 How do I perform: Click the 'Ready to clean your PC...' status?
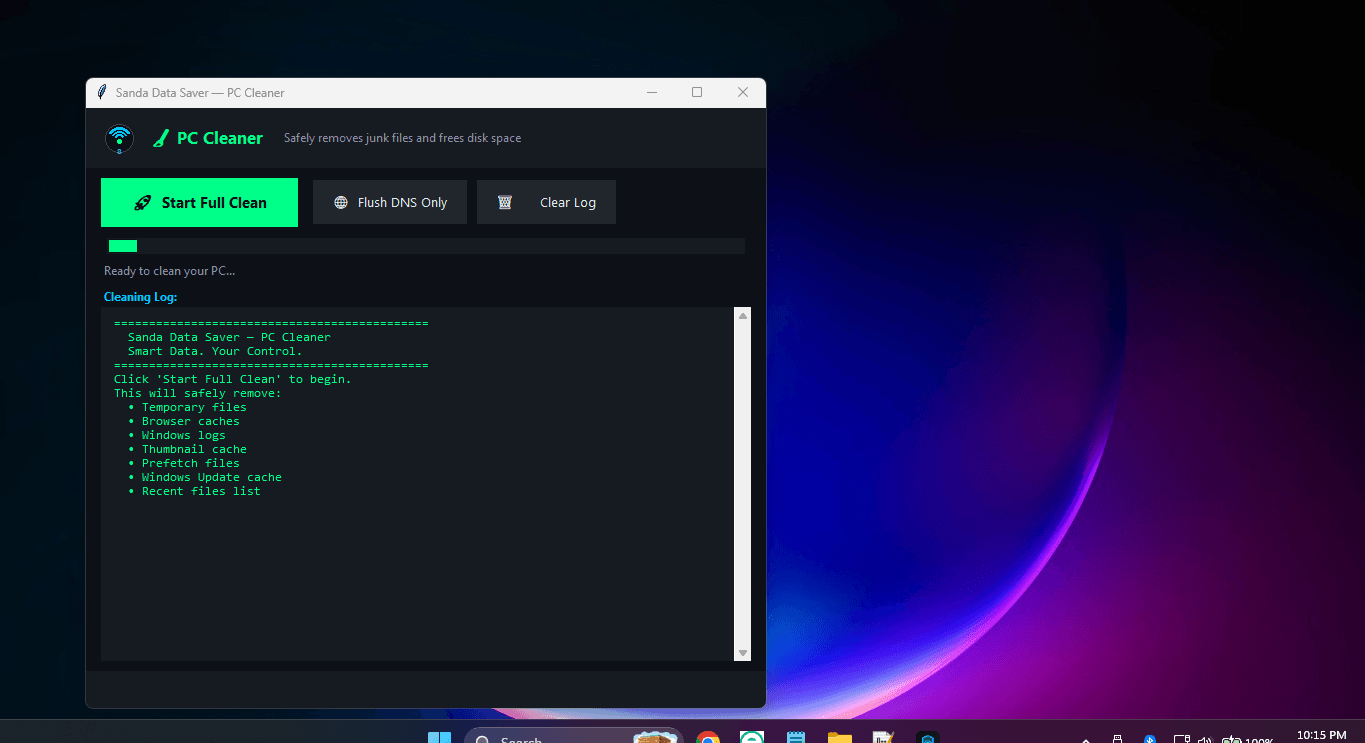click(x=170, y=271)
